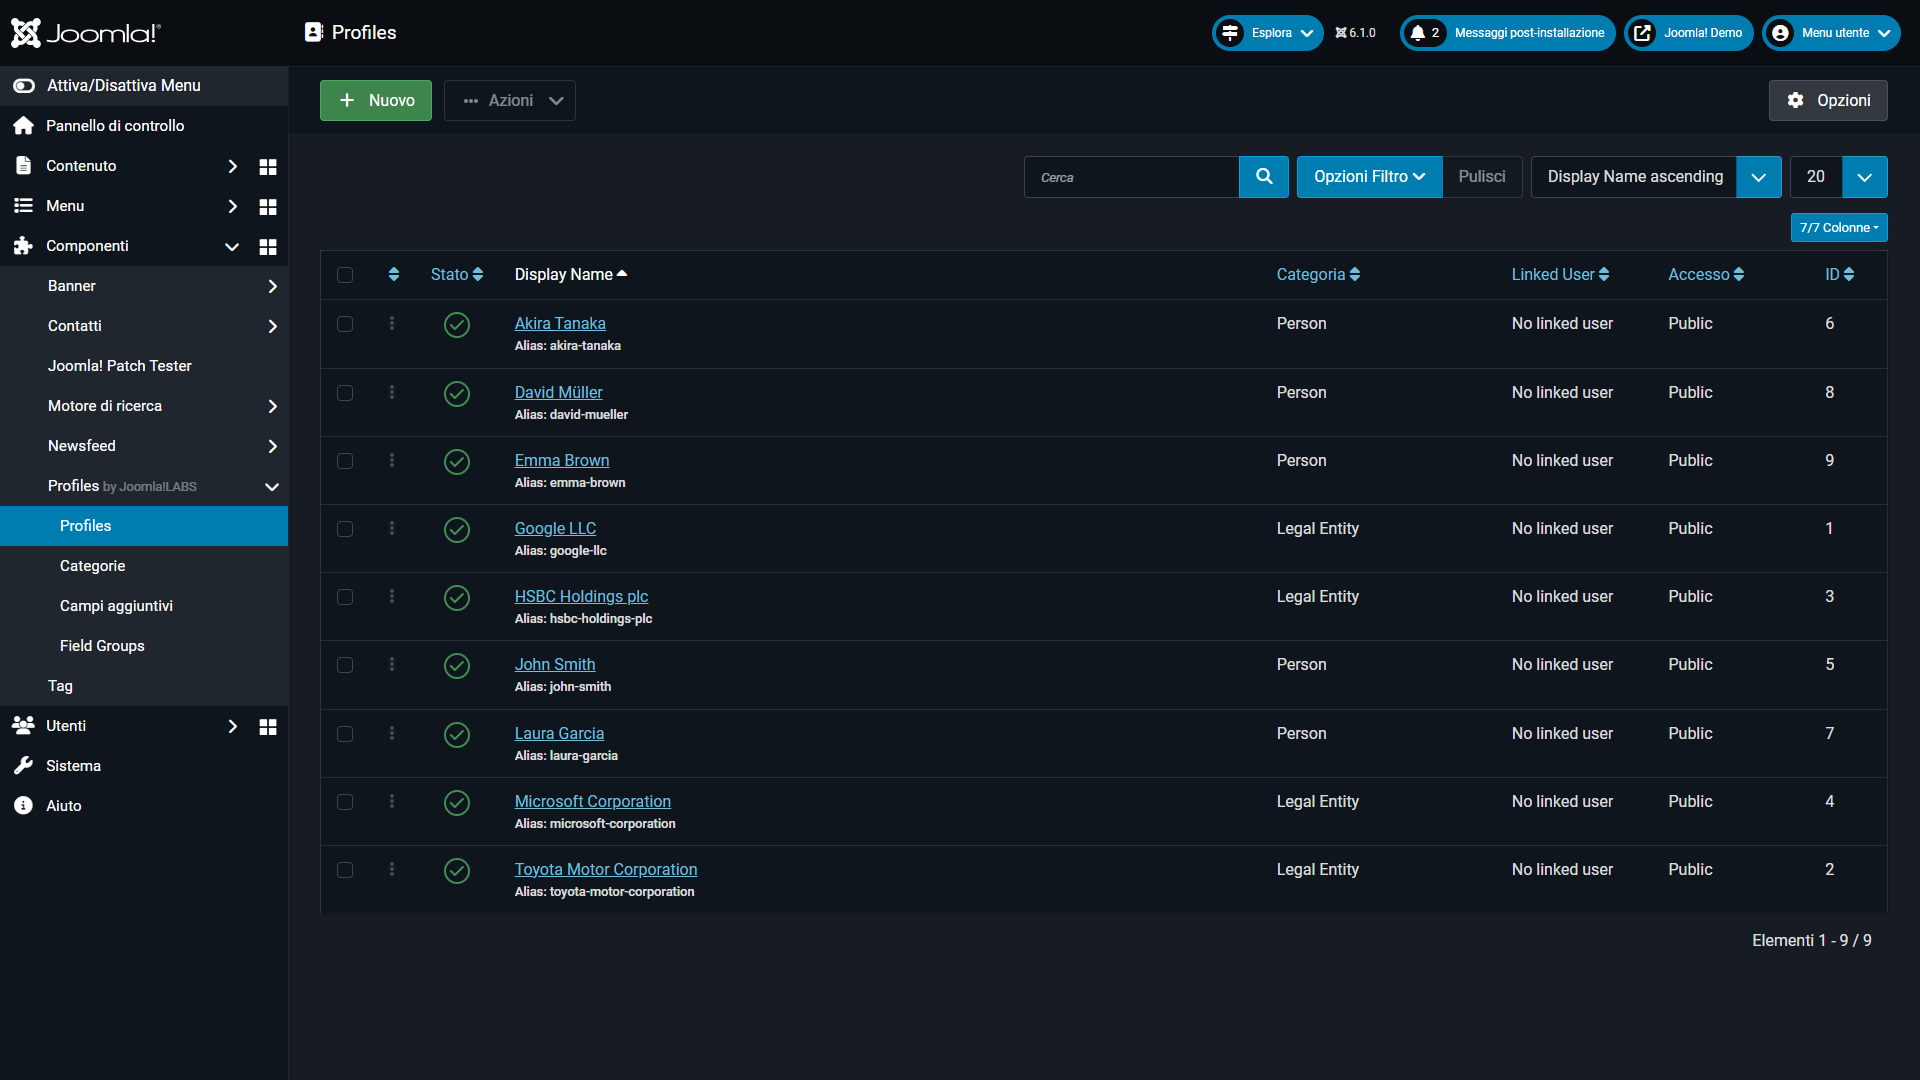Click published status icon for Microsoft Corporation
Screen dimensions: 1920x1080
(x=457, y=803)
